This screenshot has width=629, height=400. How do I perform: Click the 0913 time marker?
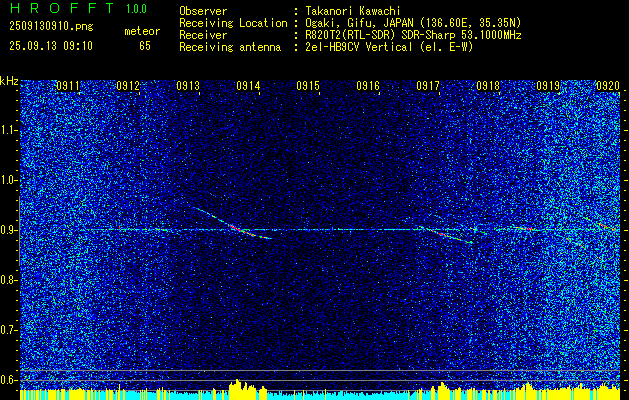point(188,86)
